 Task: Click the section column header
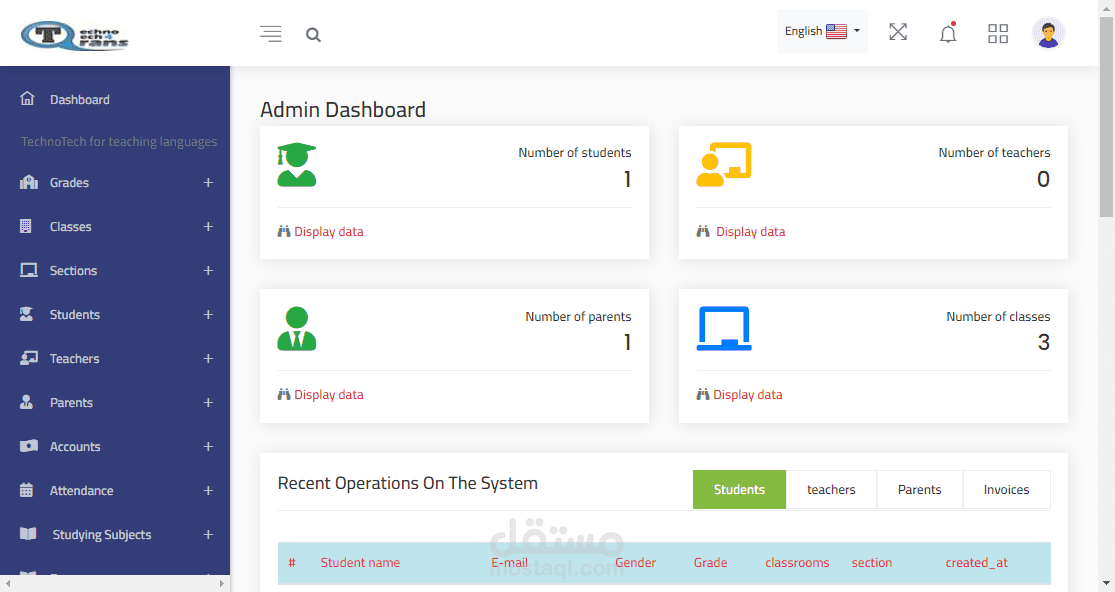(872, 563)
